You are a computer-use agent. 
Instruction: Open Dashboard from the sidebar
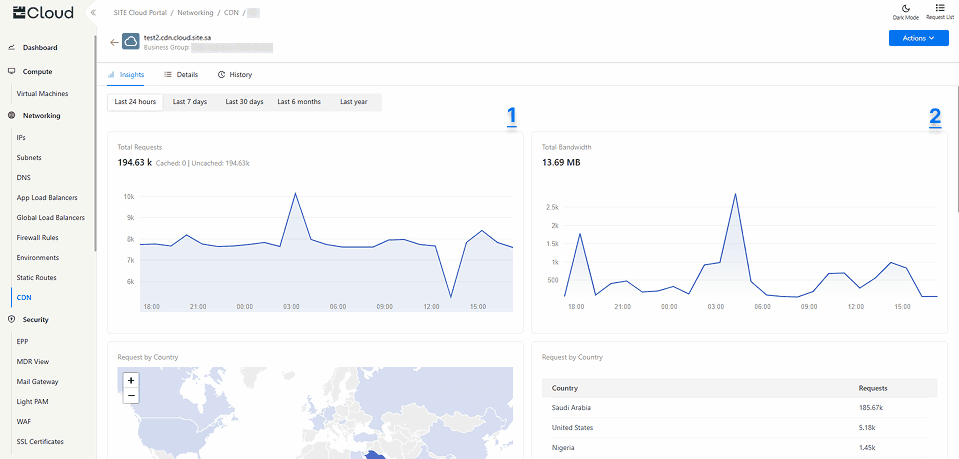coord(40,48)
